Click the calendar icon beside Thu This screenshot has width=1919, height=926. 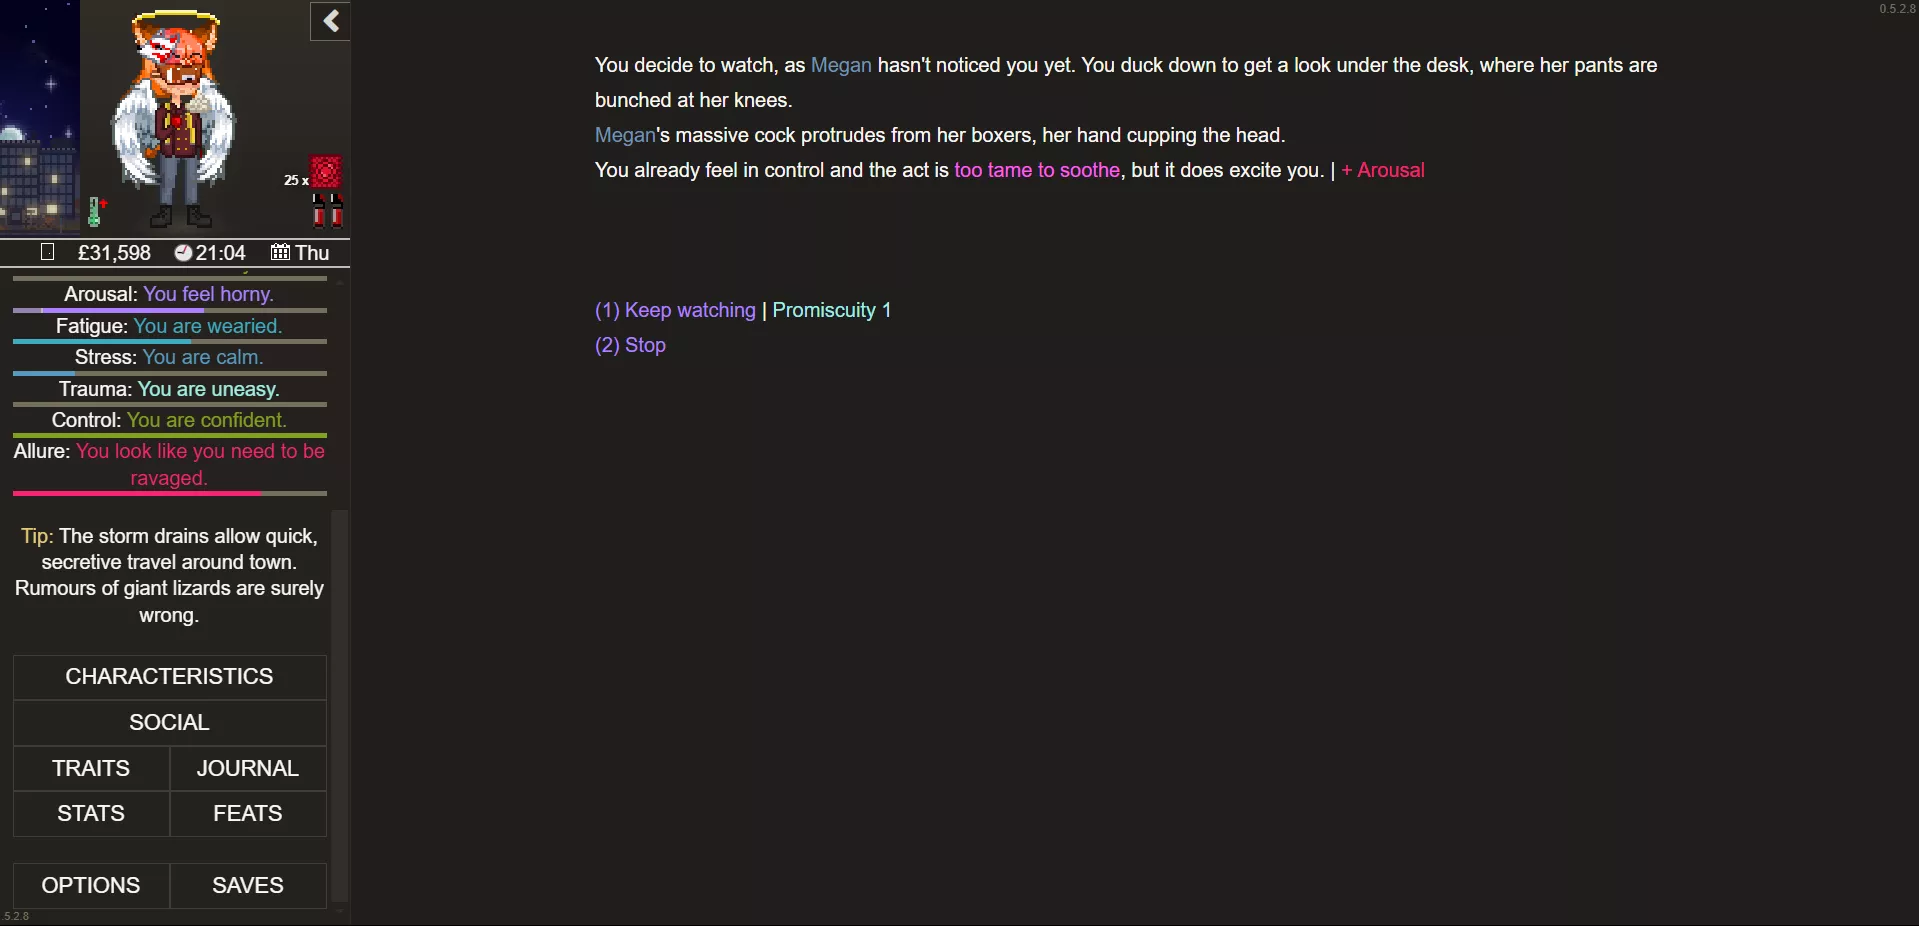(280, 253)
